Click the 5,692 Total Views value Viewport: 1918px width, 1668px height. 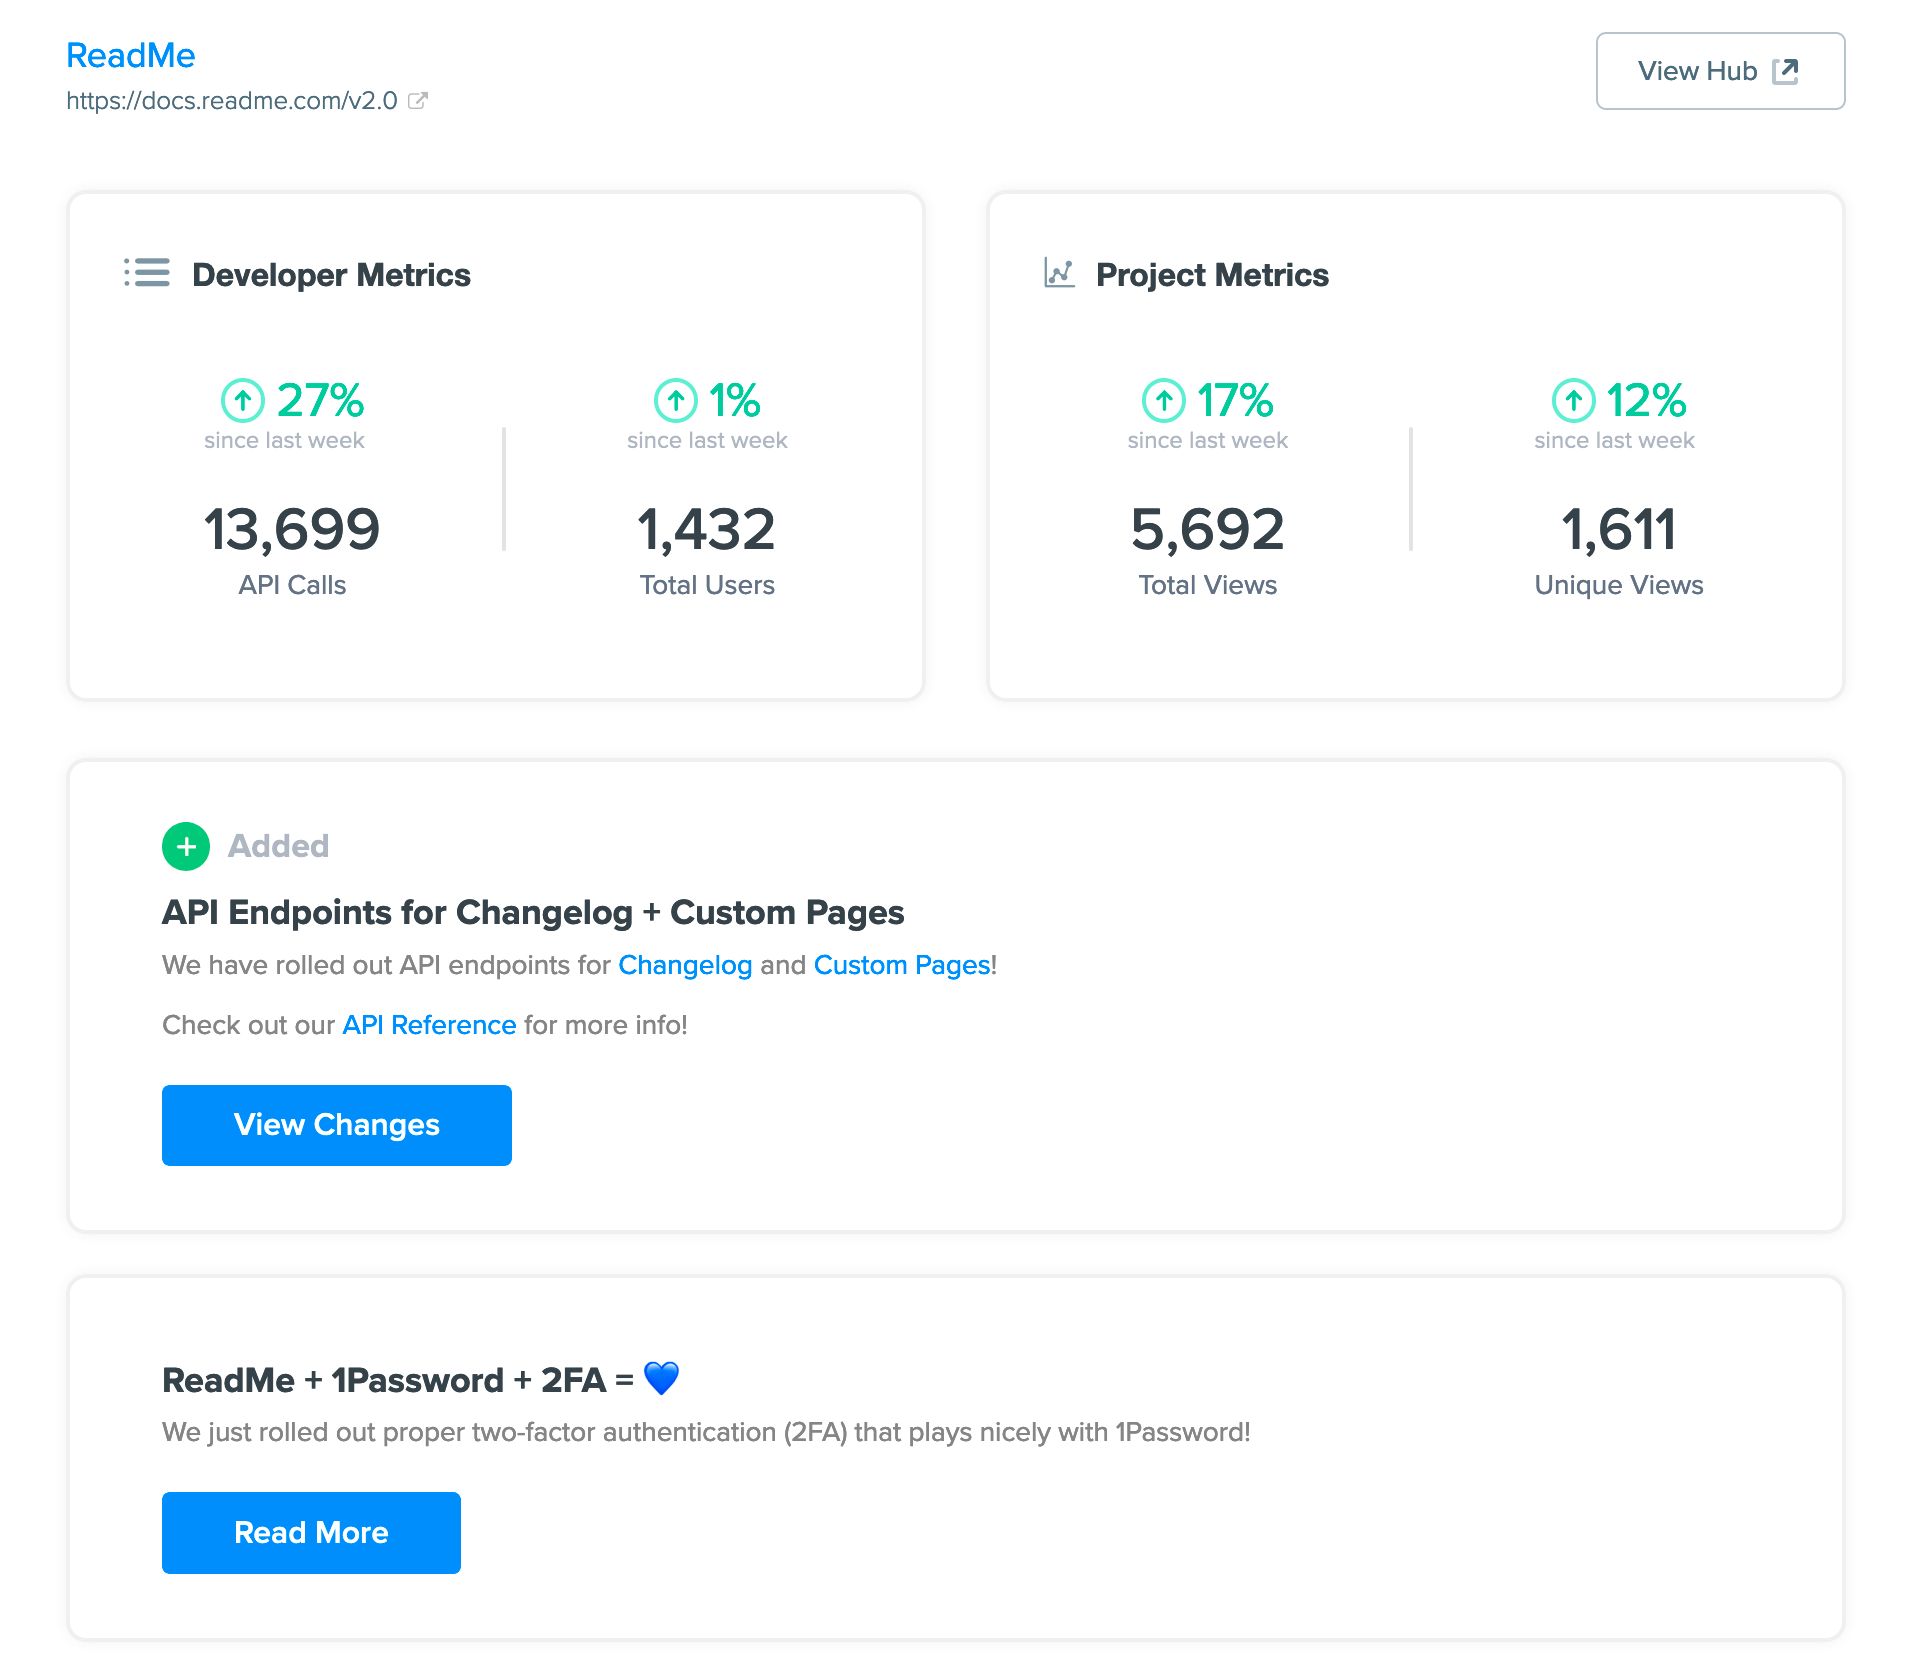pos(1208,529)
